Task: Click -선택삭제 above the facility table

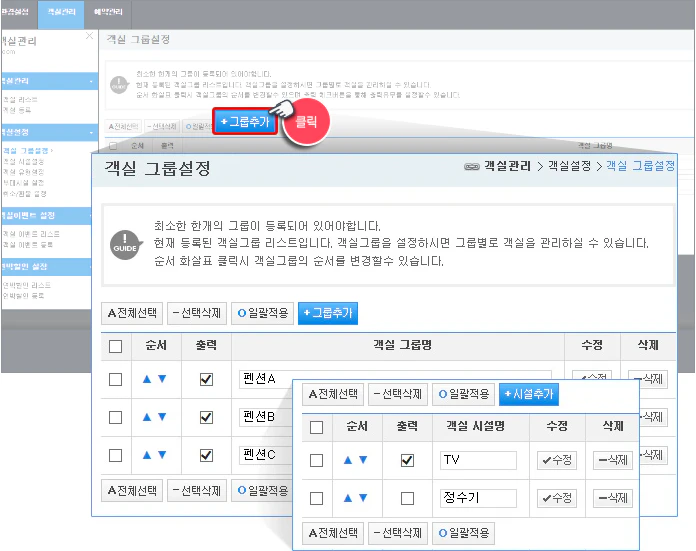Action: pos(398,394)
